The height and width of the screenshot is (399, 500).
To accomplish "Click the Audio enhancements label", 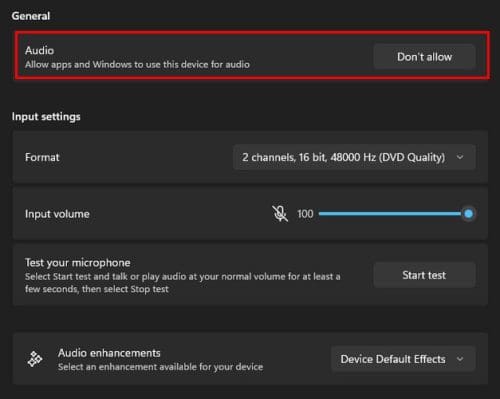I will (x=109, y=353).
